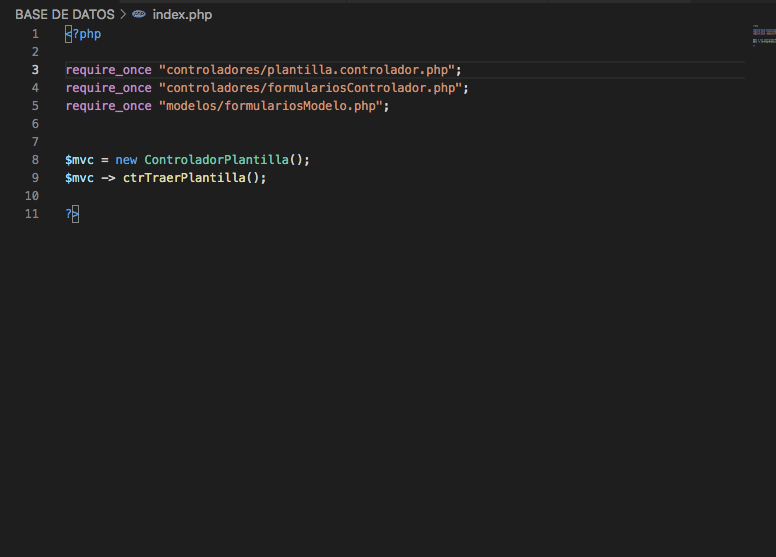This screenshot has width=776, height=557.
Task: Click line number 10 in gutter
Action: click(32, 196)
